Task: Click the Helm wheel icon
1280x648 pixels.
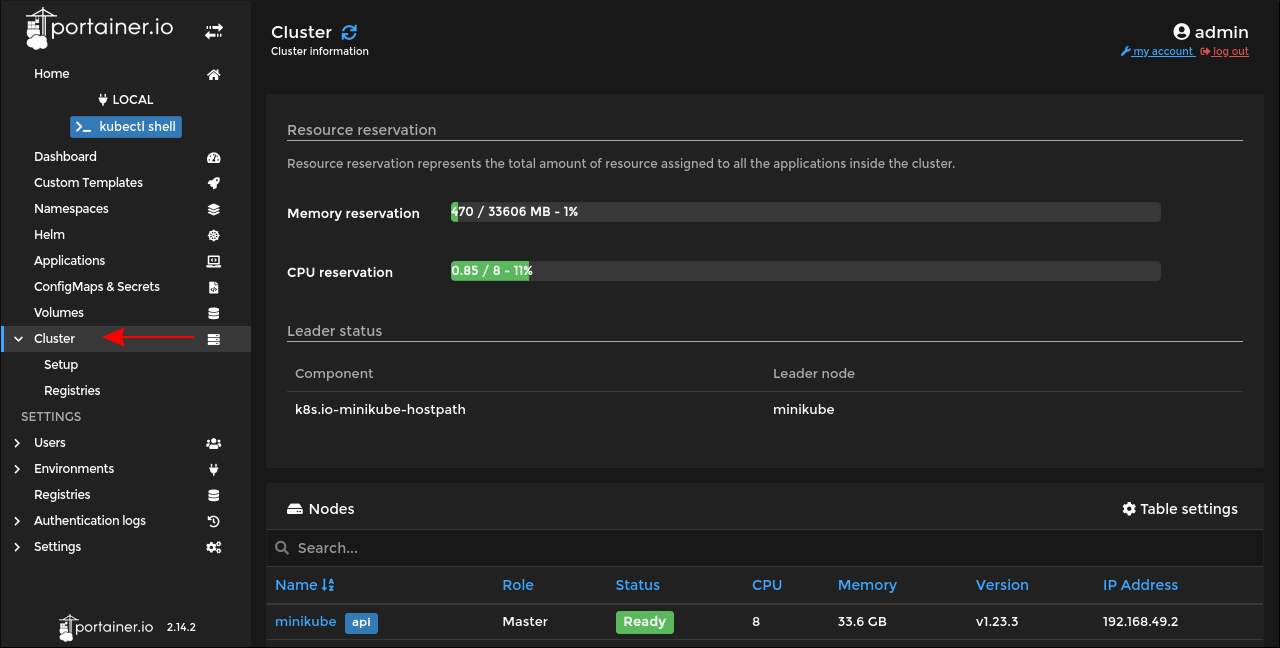Action: (213, 235)
